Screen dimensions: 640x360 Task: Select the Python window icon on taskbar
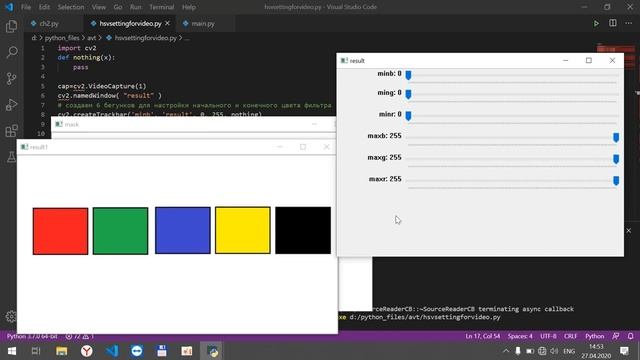click(212, 351)
